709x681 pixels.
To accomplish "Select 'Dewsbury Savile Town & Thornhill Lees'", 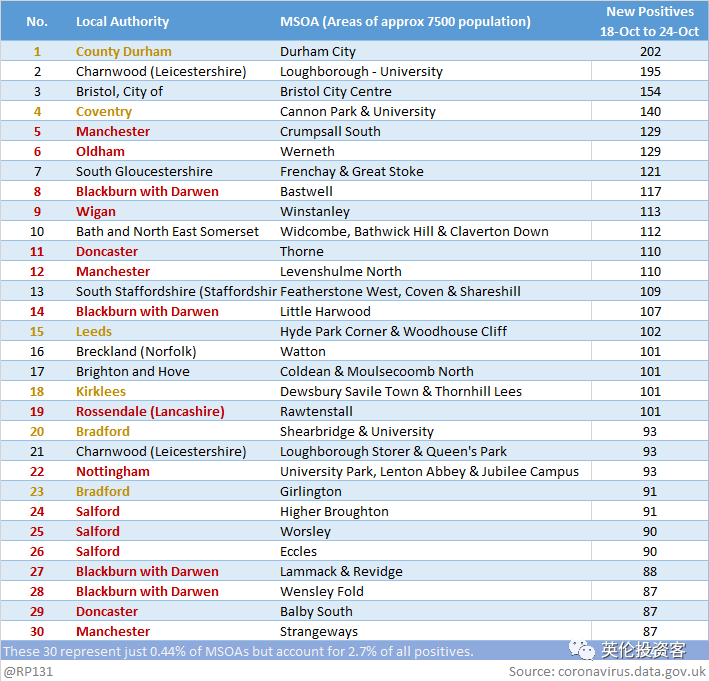I will [400, 391].
